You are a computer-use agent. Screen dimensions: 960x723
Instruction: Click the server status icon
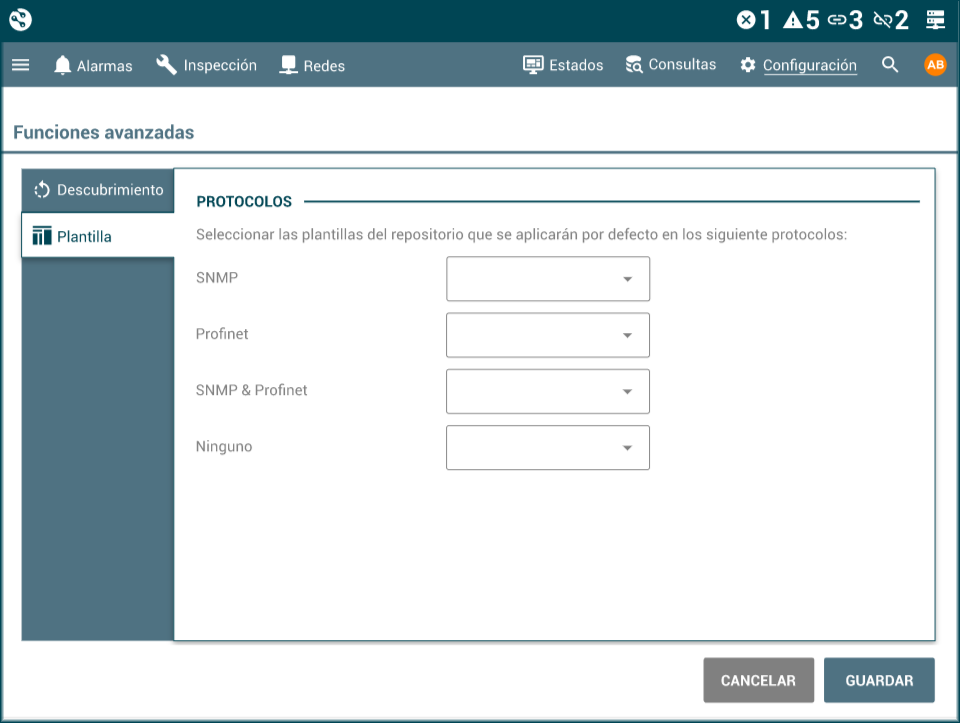pos(935,20)
